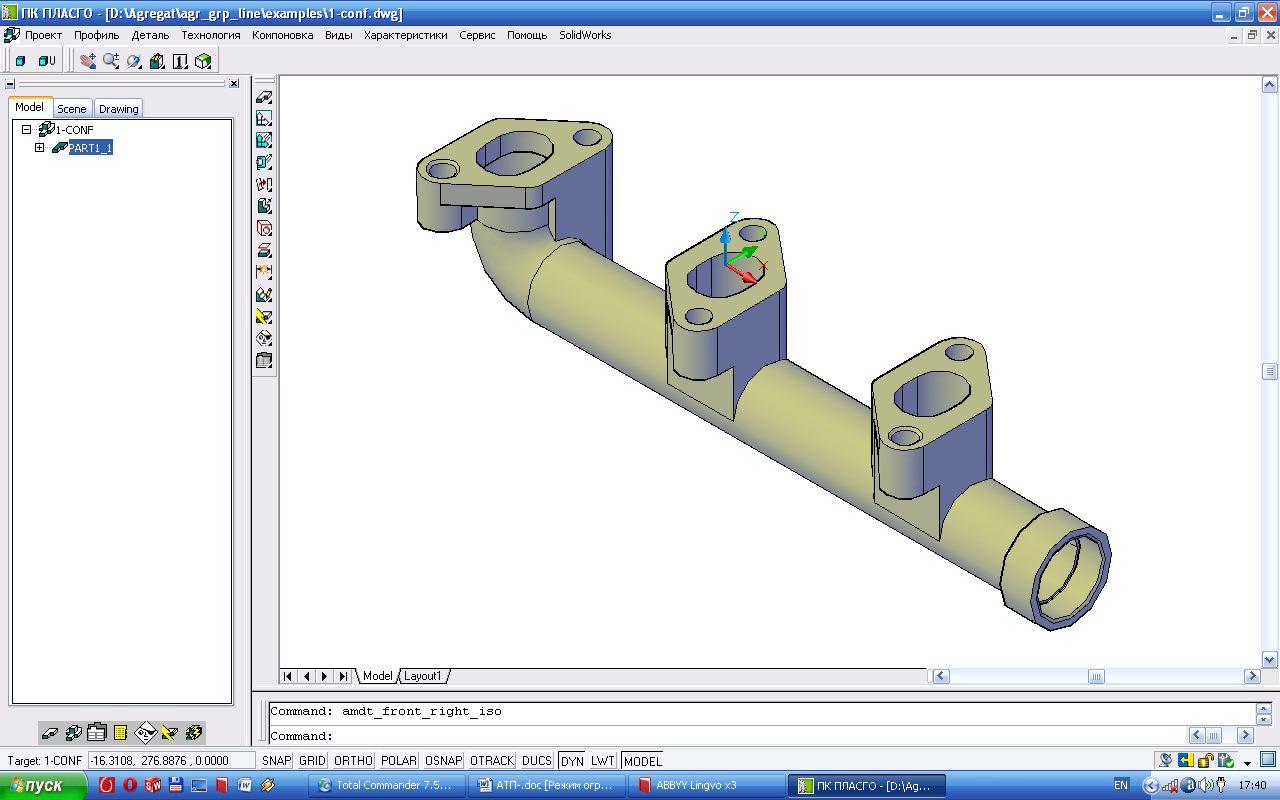Image resolution: width=1280 pixels, height=800 pixels.
Task: Switch to the Drawing tab
Action: [x=119, y=108]
